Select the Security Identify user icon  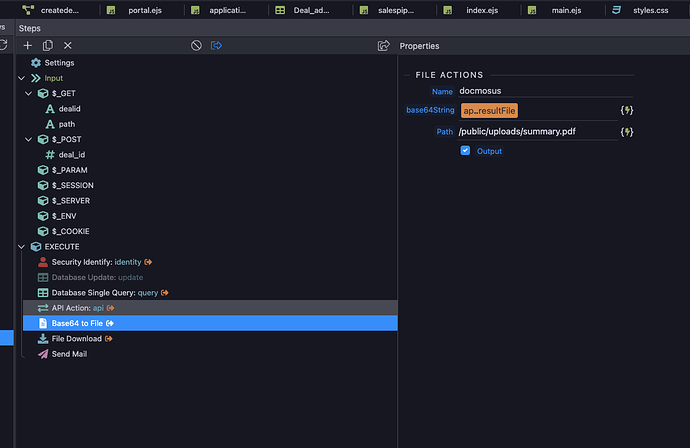coord(43,262)
